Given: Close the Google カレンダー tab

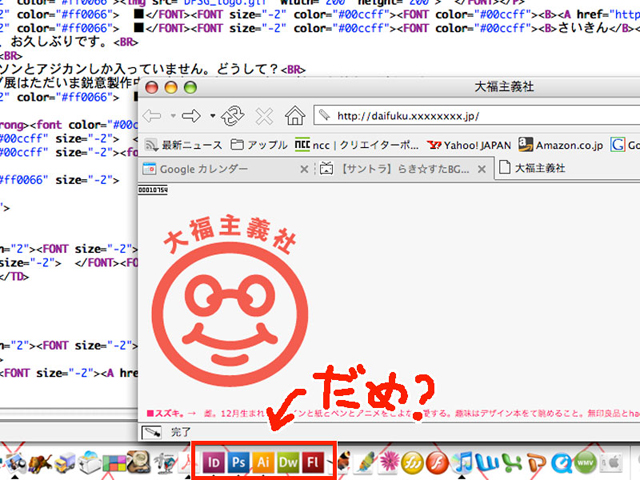Looking at the screenshot, I should pos(302,170).
